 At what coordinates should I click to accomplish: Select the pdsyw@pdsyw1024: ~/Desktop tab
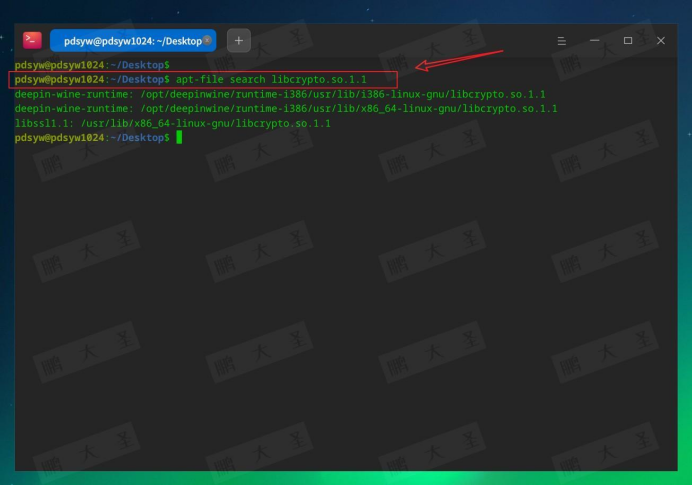[x=133, y=41]
